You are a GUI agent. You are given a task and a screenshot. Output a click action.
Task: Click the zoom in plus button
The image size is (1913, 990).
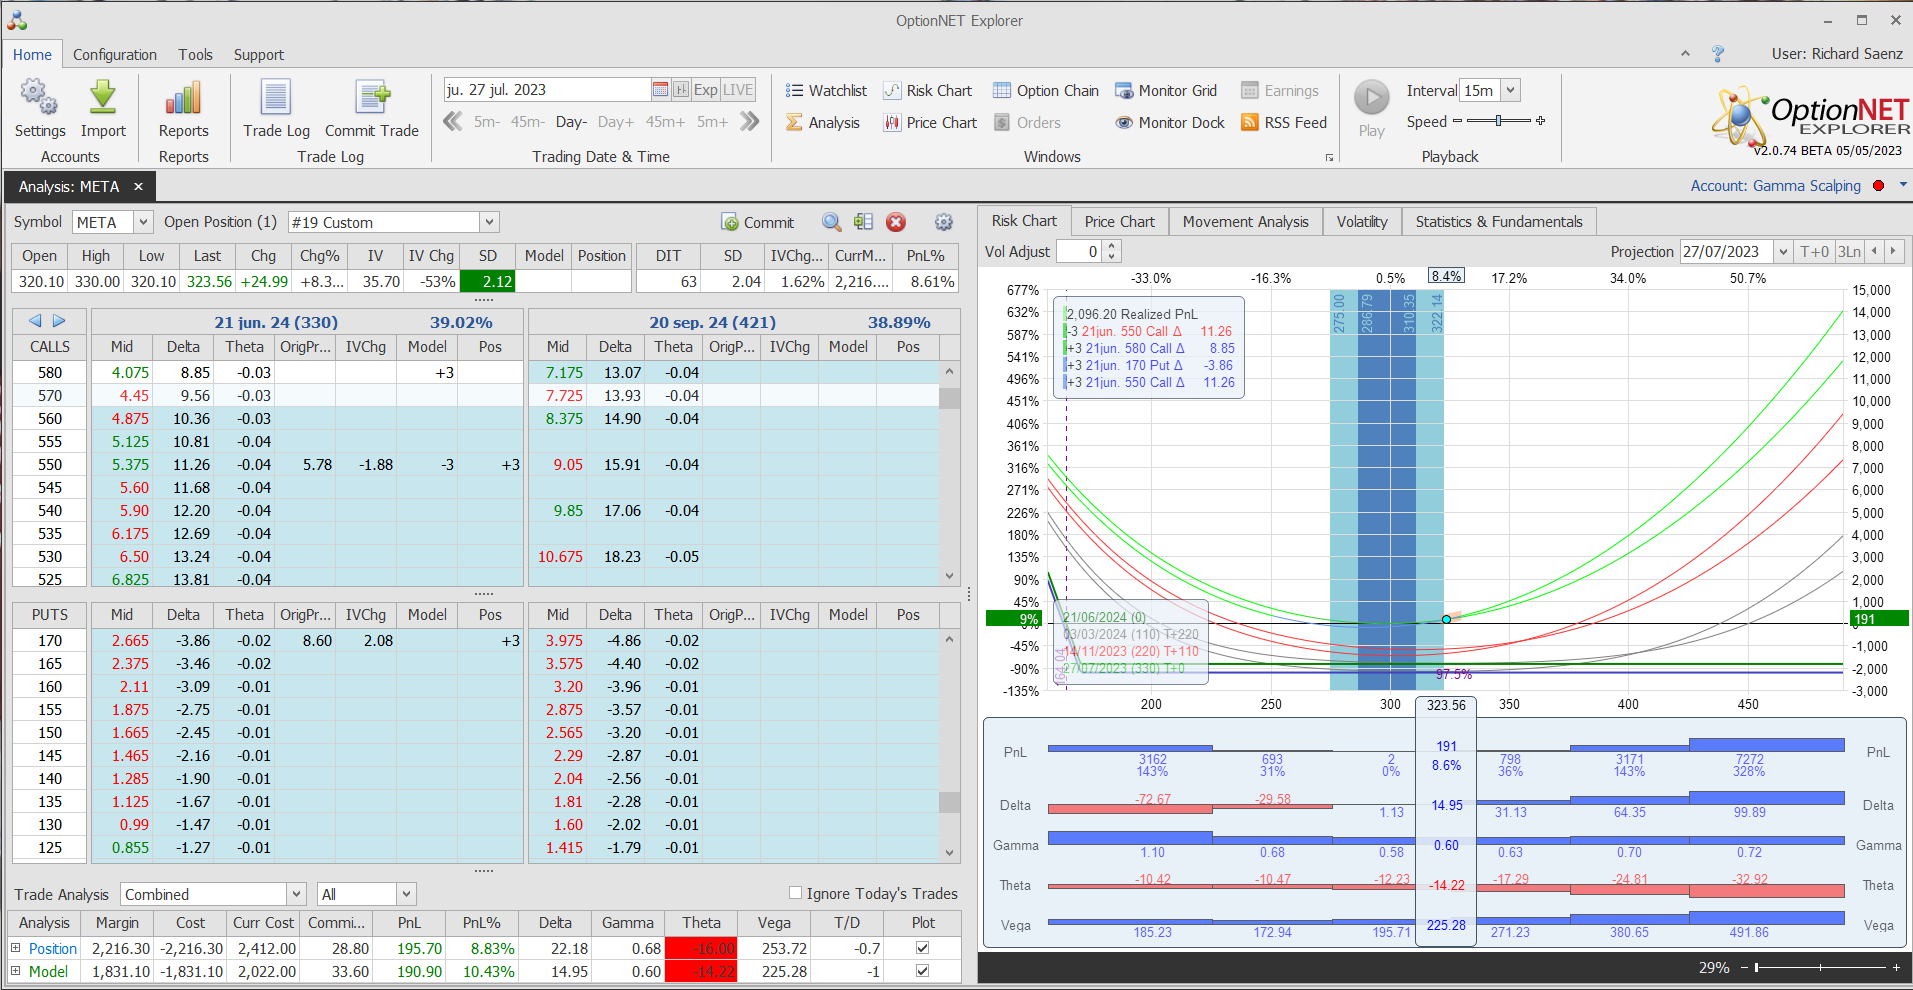[x=1896, y=968]
